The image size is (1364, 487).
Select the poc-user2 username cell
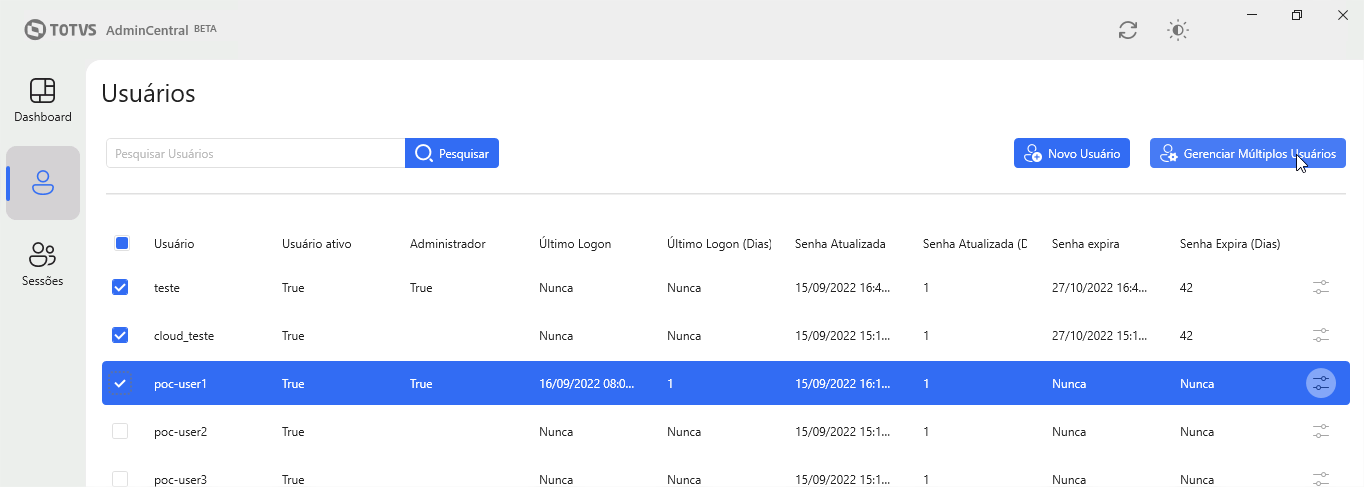pos(180,432)
